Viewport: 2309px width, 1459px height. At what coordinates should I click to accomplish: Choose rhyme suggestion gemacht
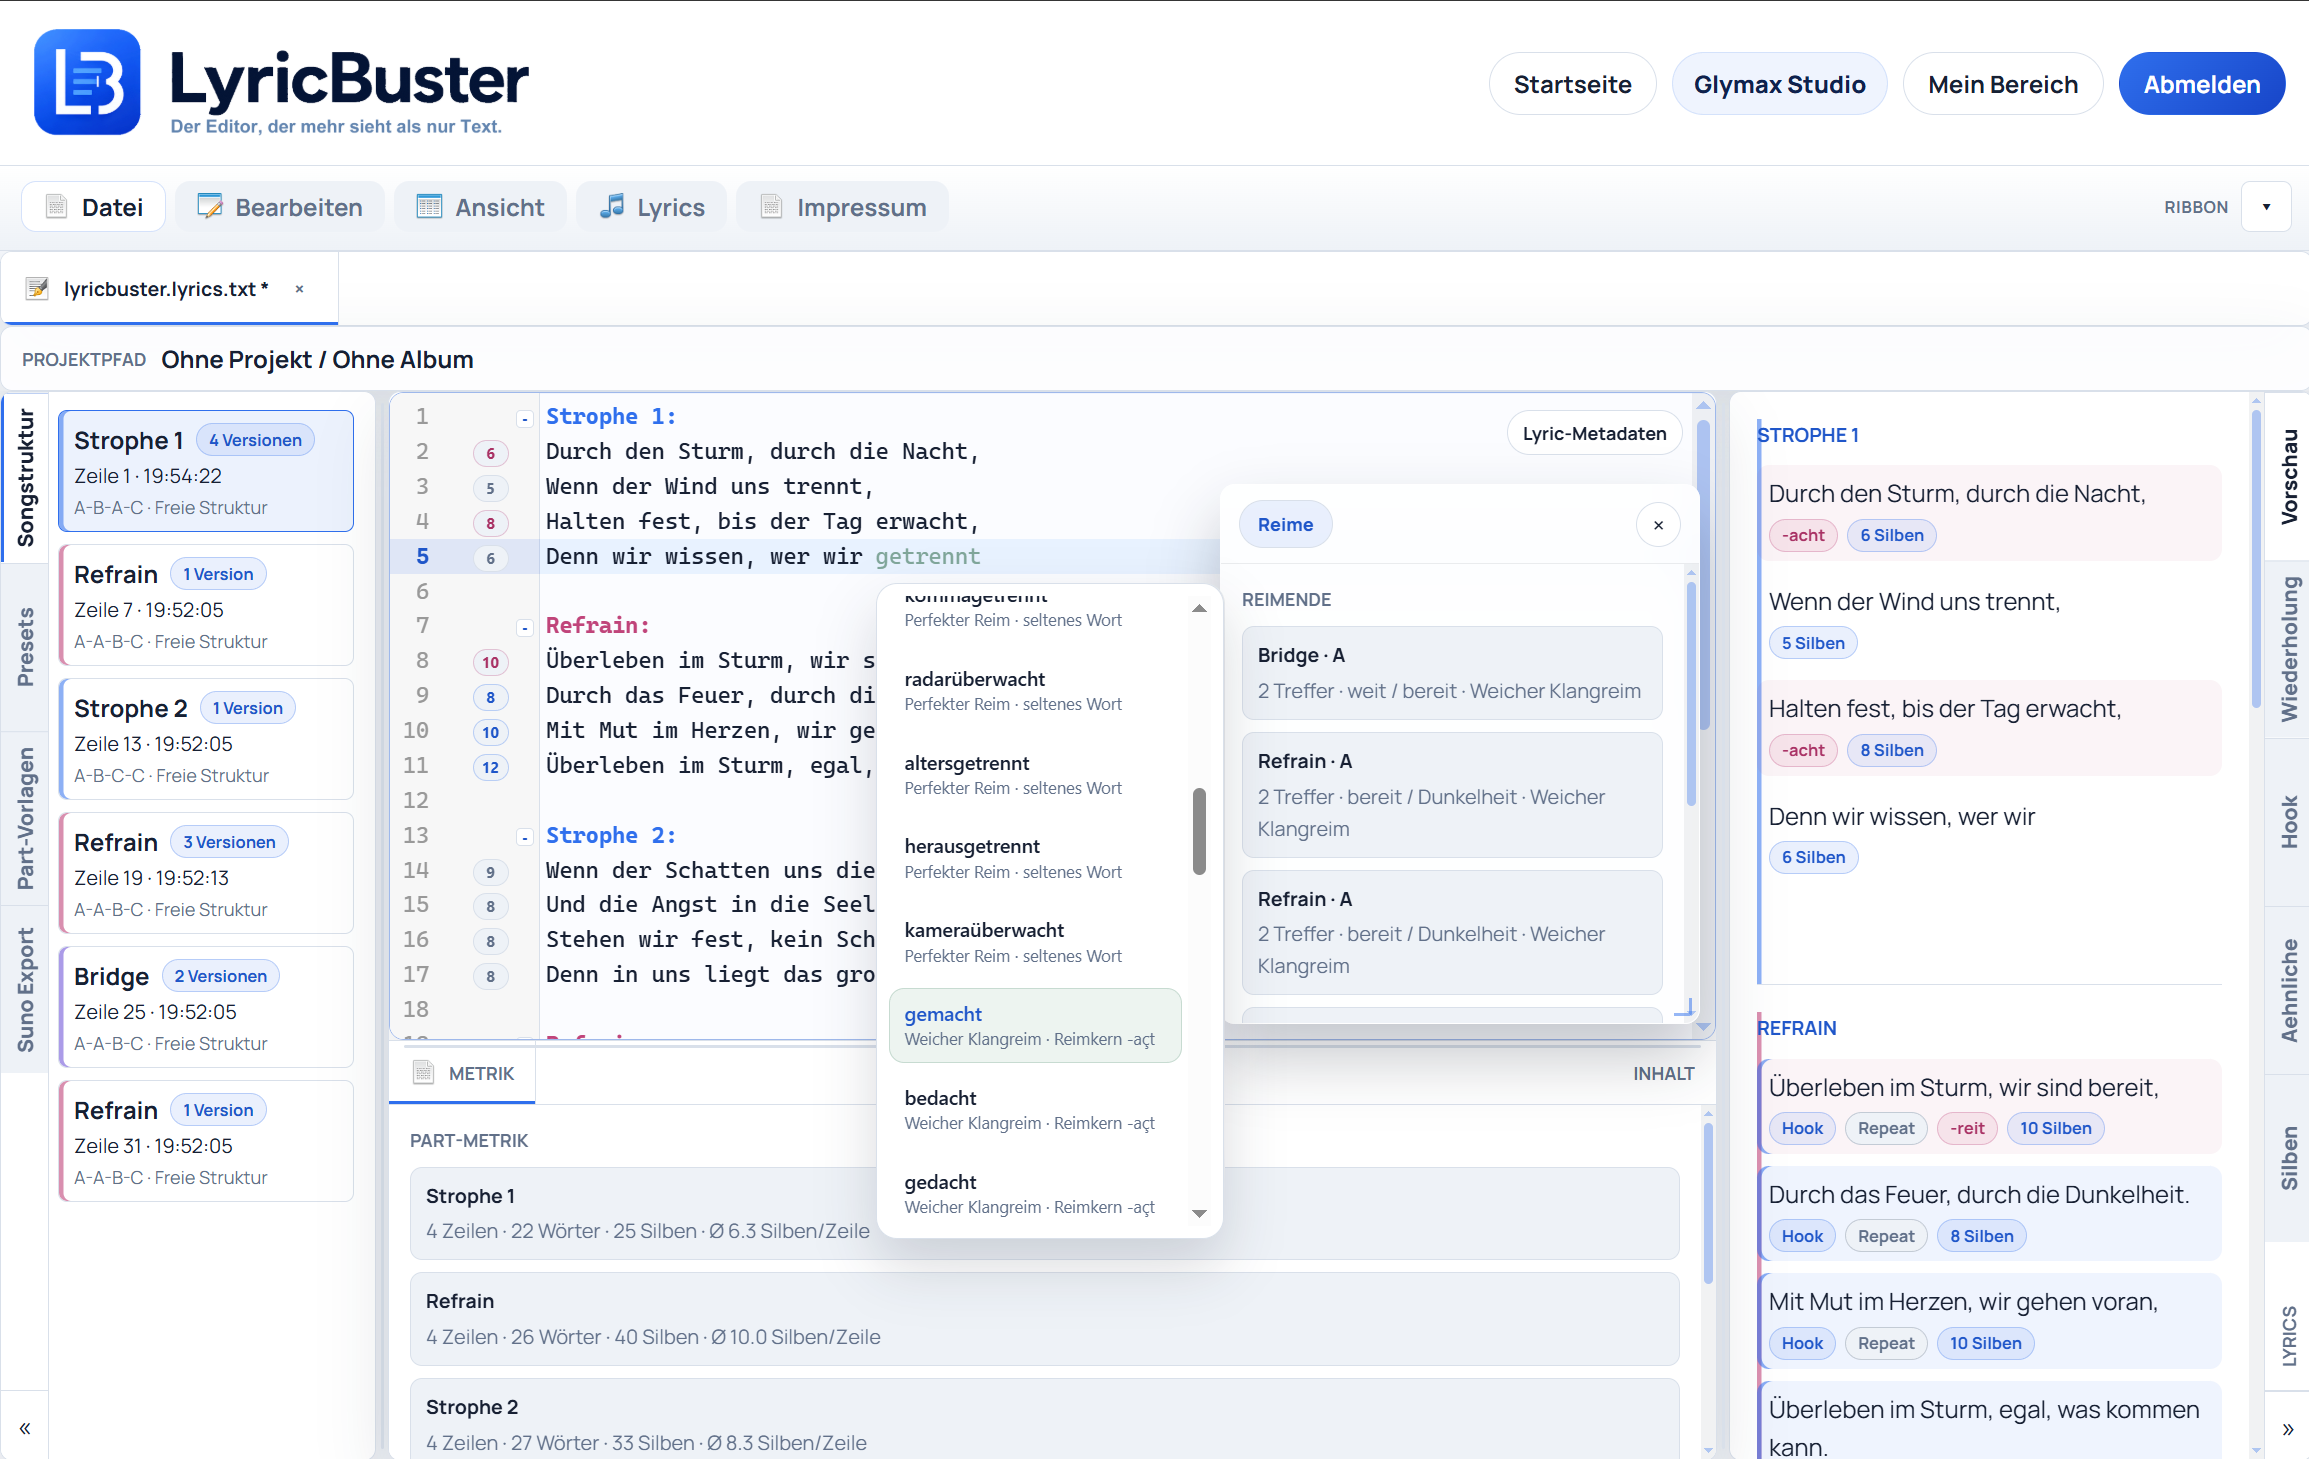pyautogui.click(x=1035, y=1026)
